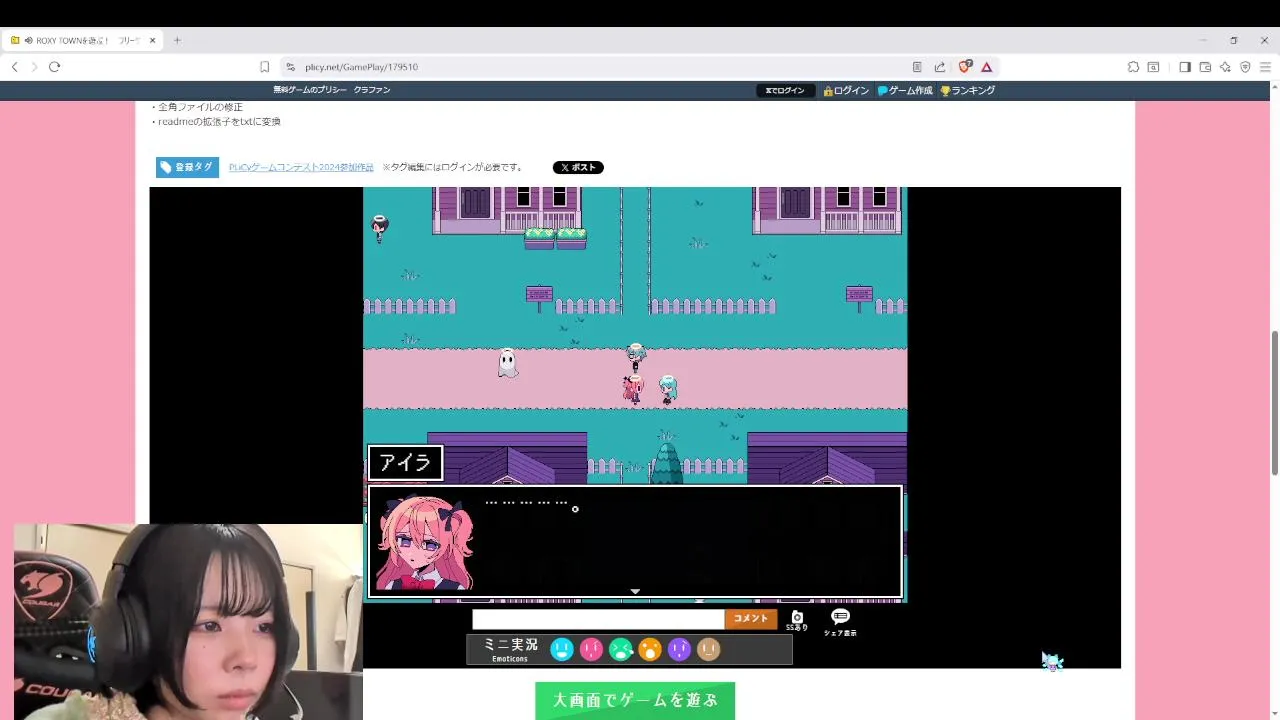Viewport: 1280px width, 720px height.
Task: Open the ランキング menu item
Action: coord(967,90)
